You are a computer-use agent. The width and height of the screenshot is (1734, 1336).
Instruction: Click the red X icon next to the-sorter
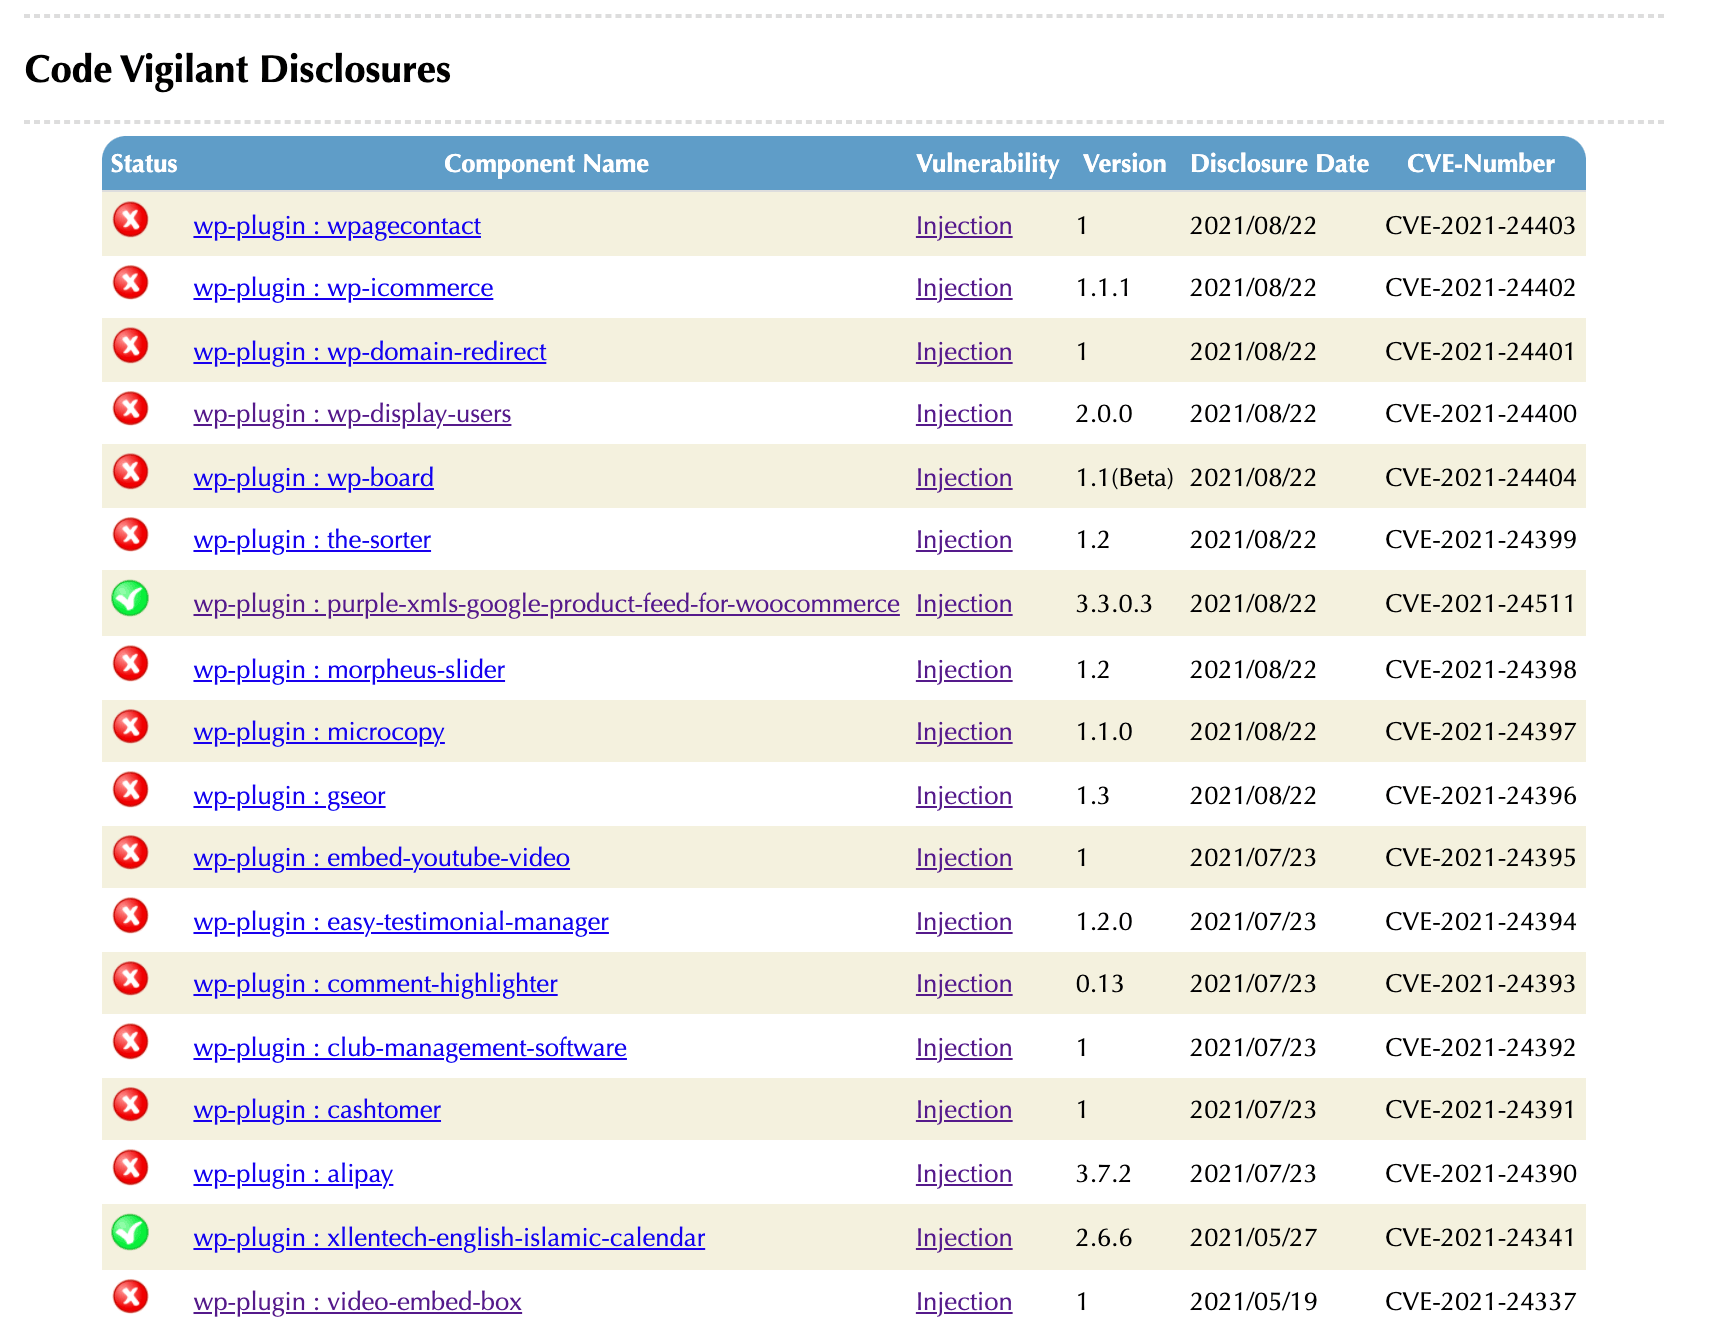130,534
